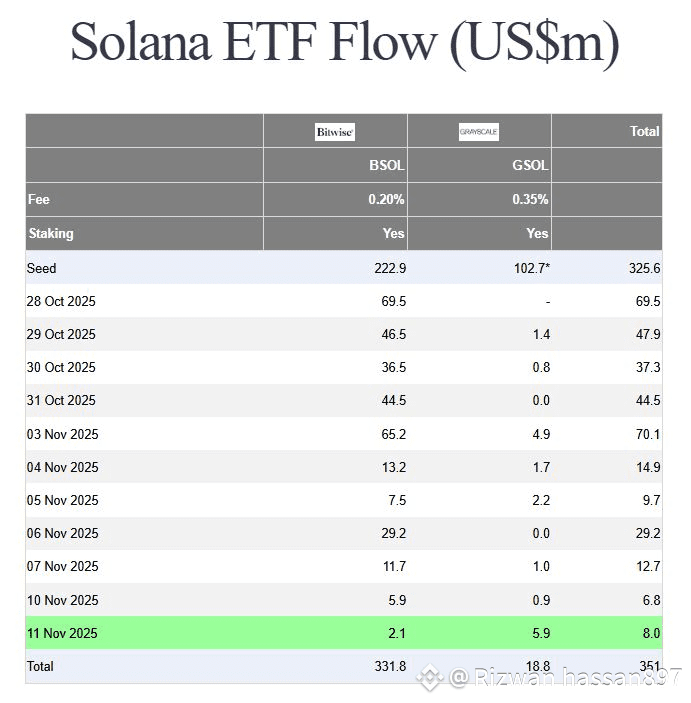
Task: Click the watermark logo before username
Action: coord(431,679)
